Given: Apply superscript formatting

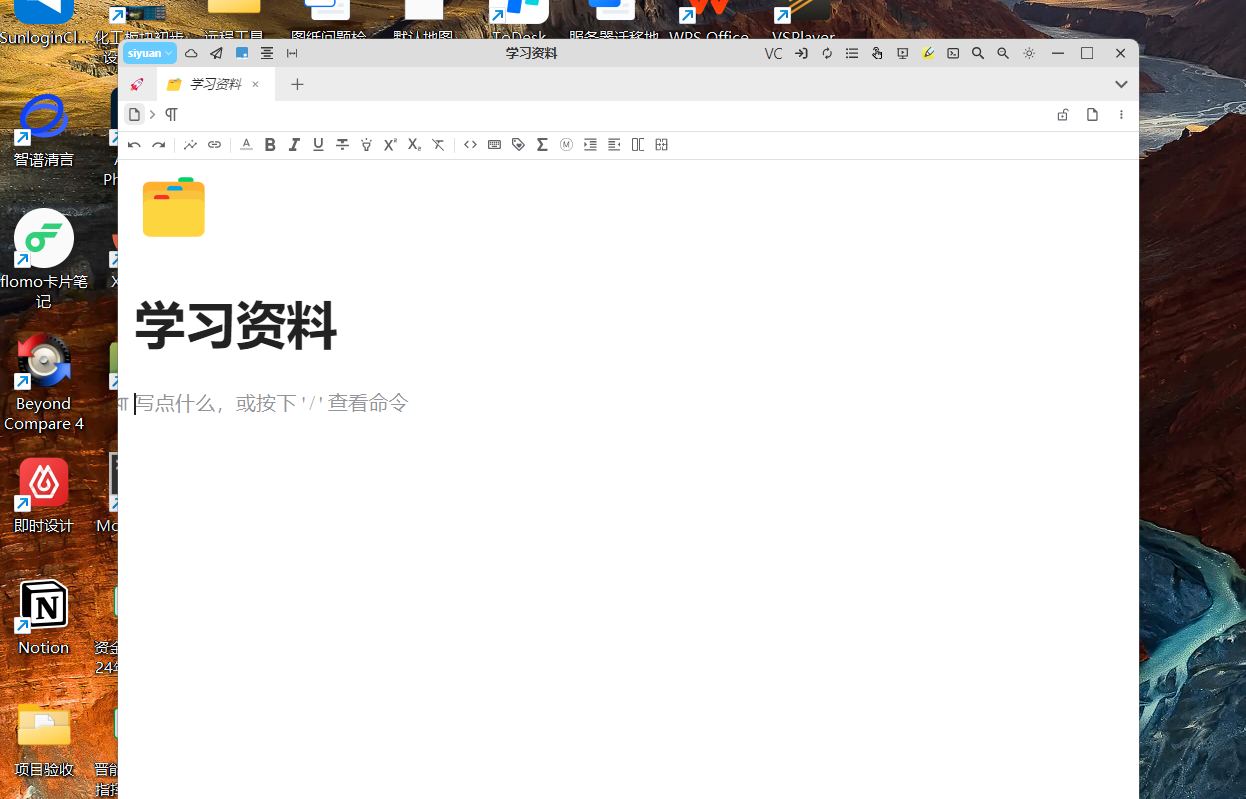Looking at the screenshot, I should pos(390,145).
